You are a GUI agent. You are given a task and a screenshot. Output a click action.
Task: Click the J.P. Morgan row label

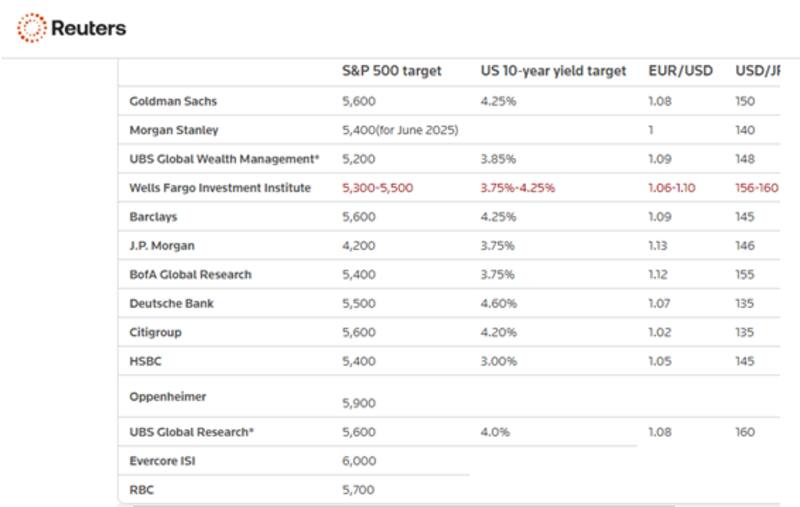(x=160, y=245)
